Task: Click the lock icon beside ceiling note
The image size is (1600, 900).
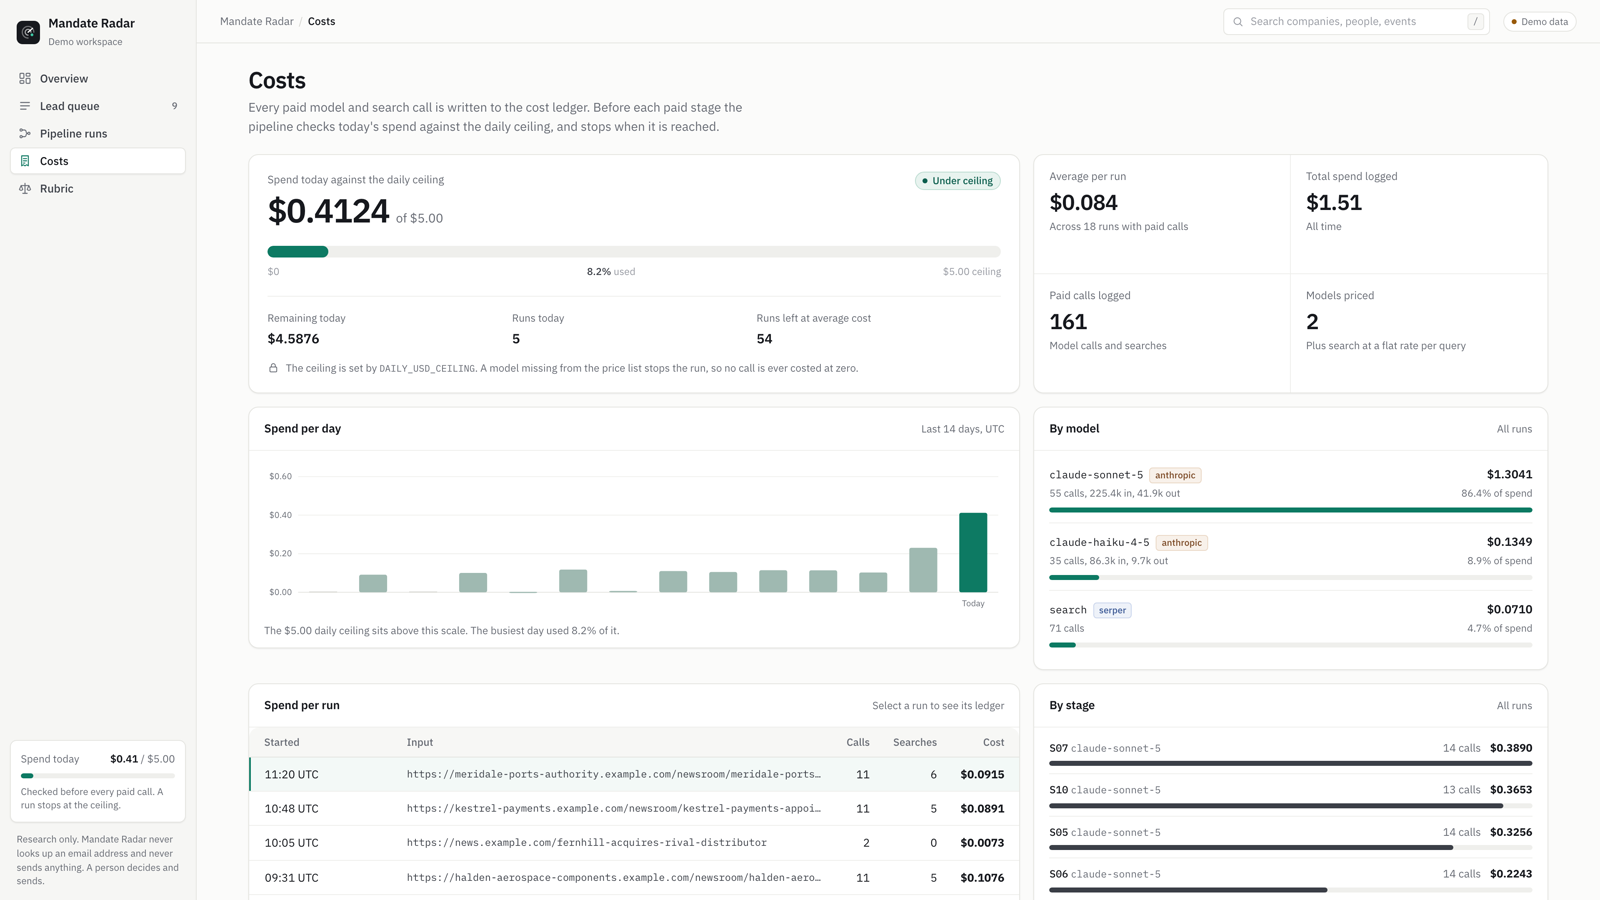Action: coord(273,368)
